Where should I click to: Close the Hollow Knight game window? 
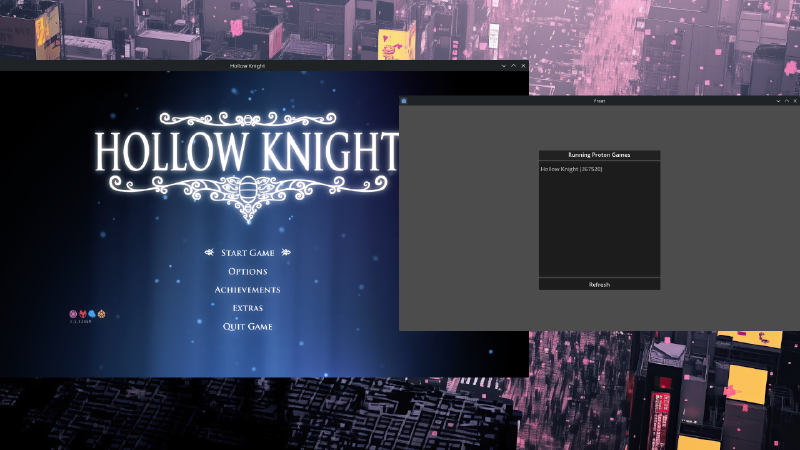tap(523, 66)
